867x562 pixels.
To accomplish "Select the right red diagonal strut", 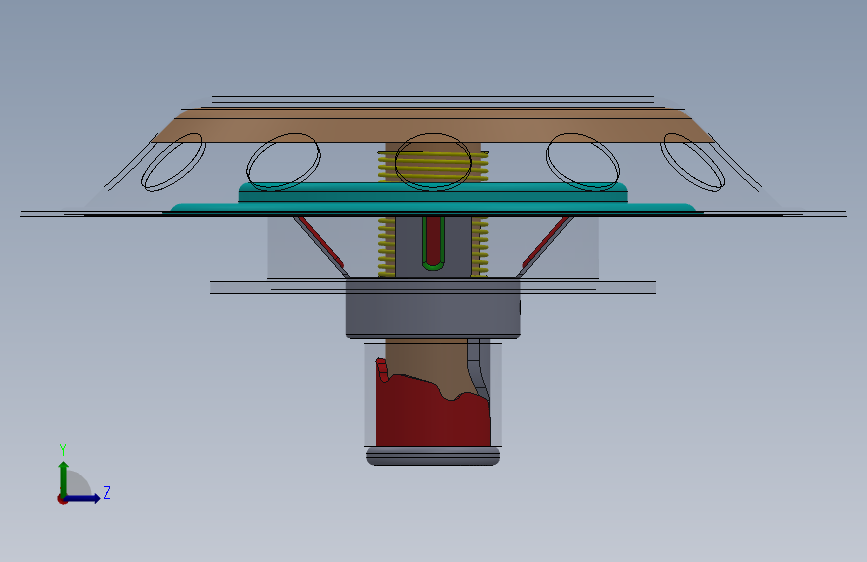I will [x=545, y=242].
